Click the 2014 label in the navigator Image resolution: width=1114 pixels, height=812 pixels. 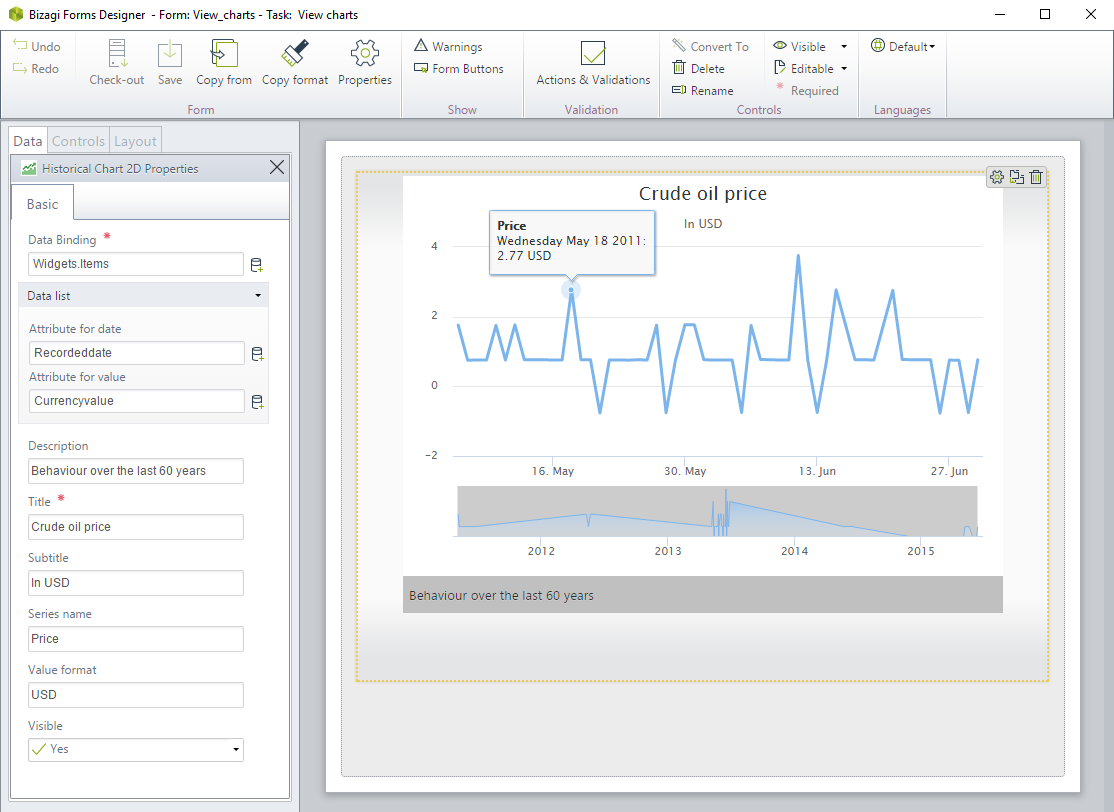coord(794,551)
